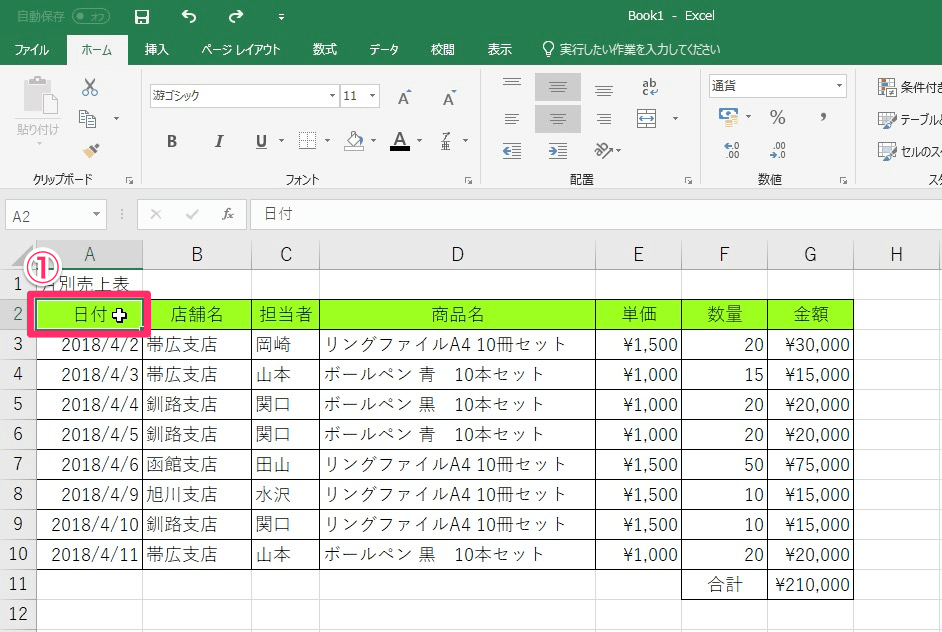
Task: Open the ファイル tab
Action: (x=31, y=50)
